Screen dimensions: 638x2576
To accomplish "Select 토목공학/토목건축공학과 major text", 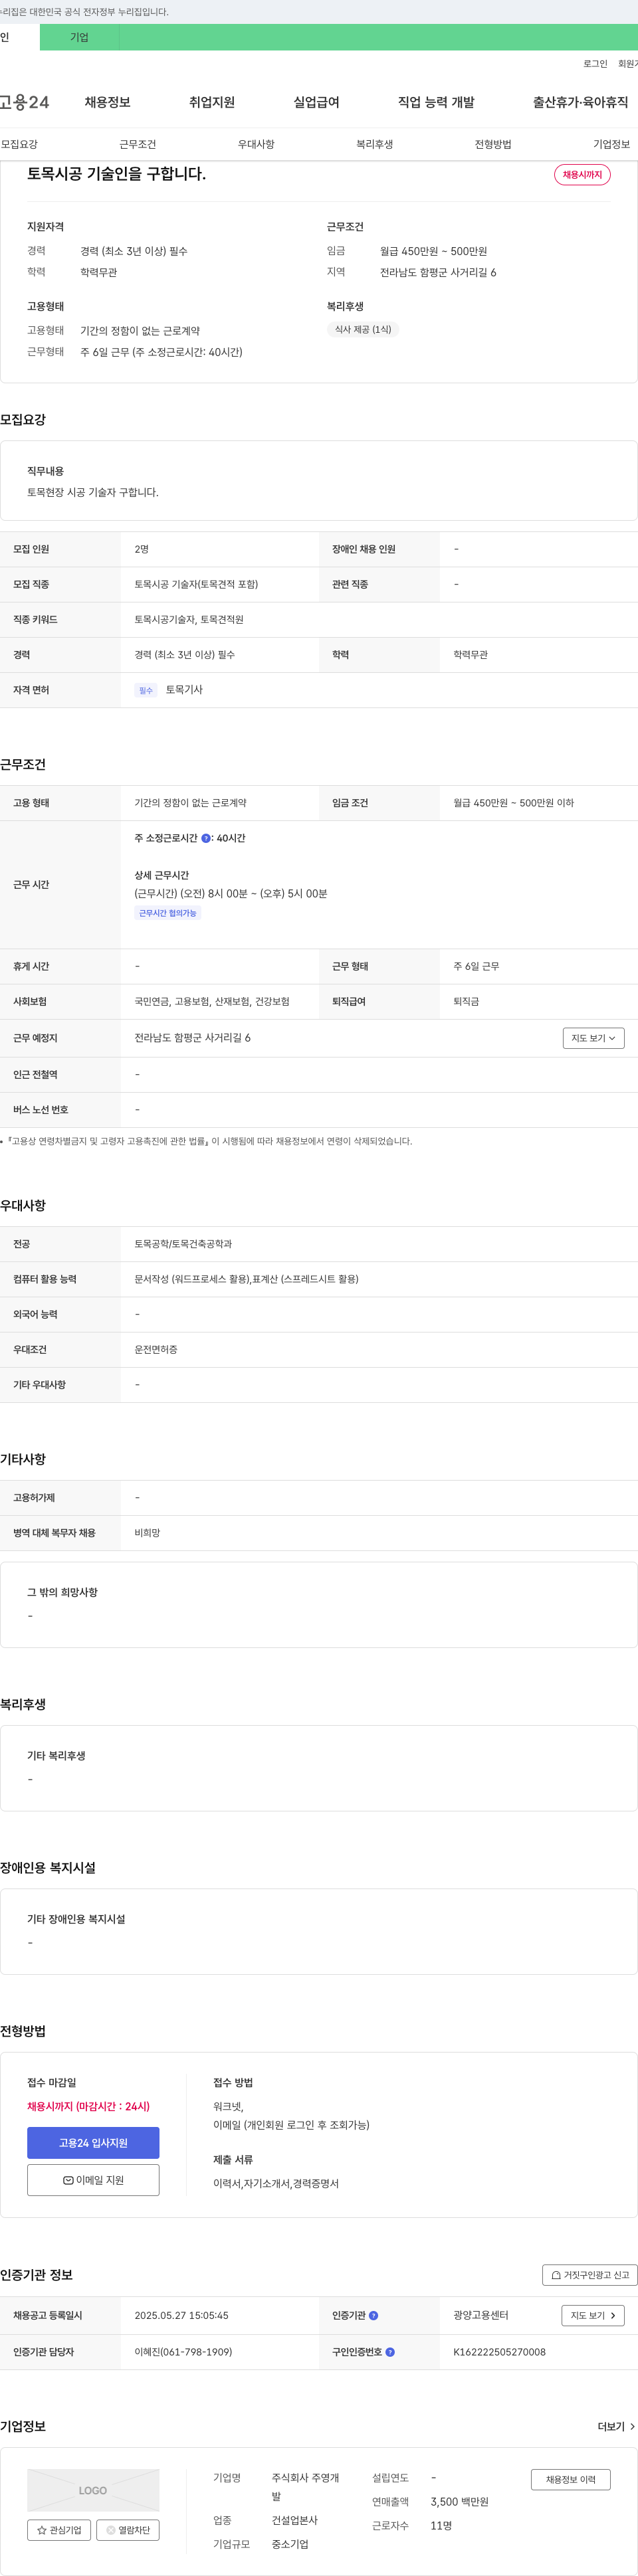I will click(x=183, y=1244).
